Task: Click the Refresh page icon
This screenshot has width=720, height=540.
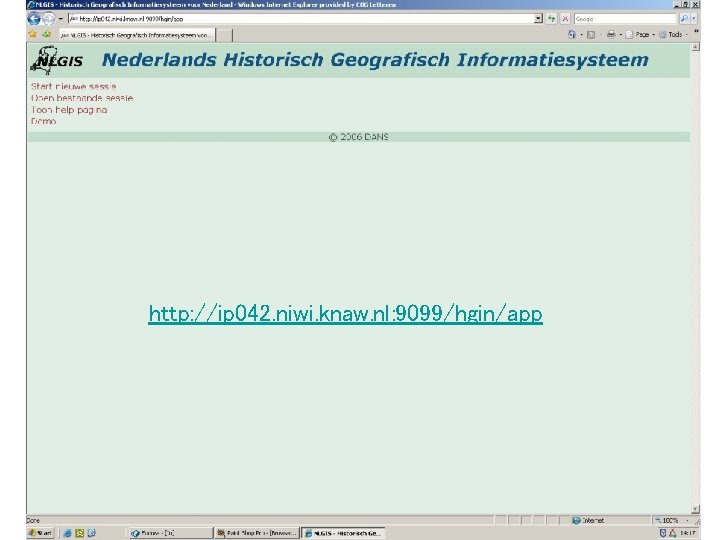Action: pyautogui.click(x=552, y=19)
